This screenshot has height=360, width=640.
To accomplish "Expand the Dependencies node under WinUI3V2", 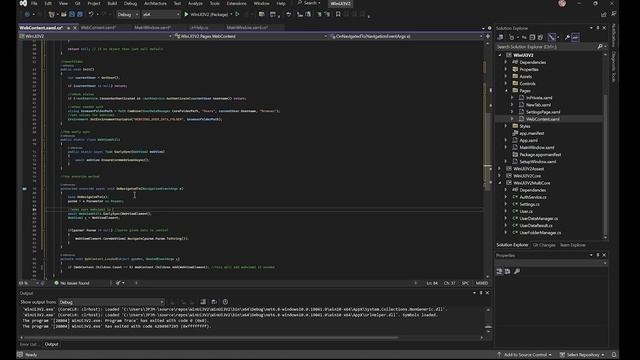I will pyautogui.click(x=506, y=62).
